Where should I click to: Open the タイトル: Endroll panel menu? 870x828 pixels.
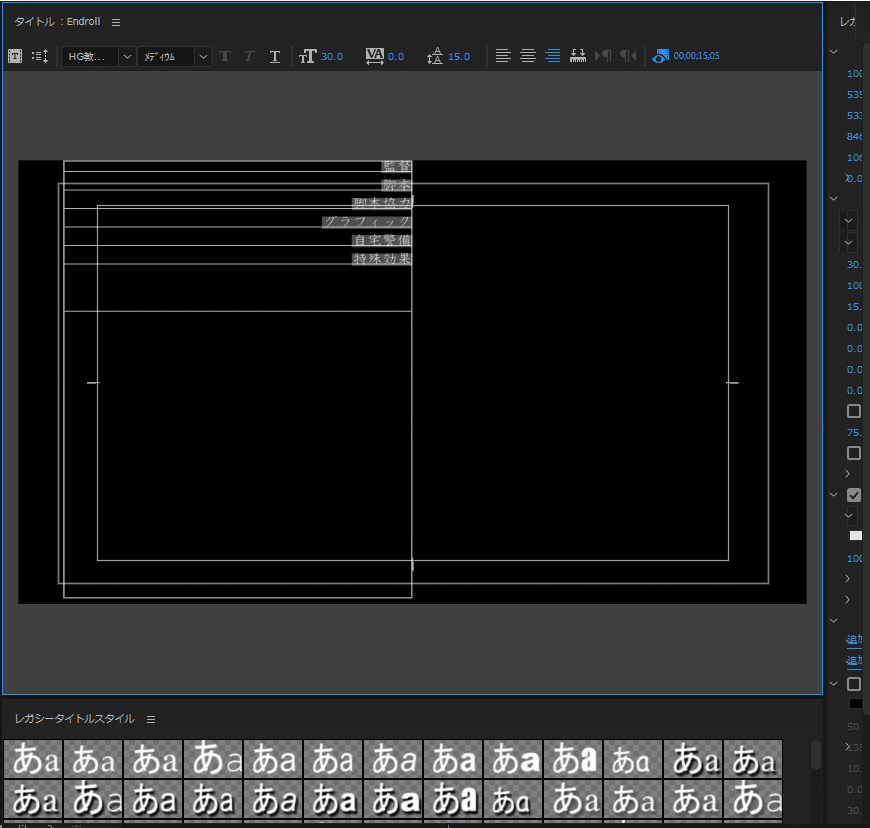(116, 22)
